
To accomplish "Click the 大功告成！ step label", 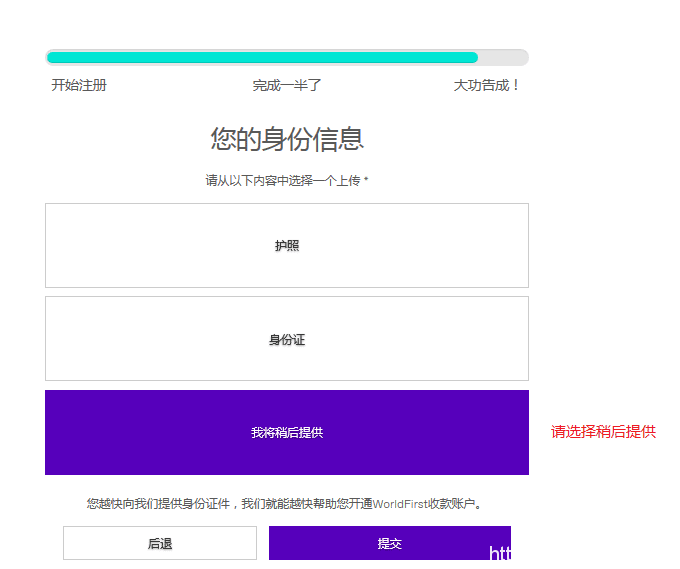I will [x=486, y=85].
